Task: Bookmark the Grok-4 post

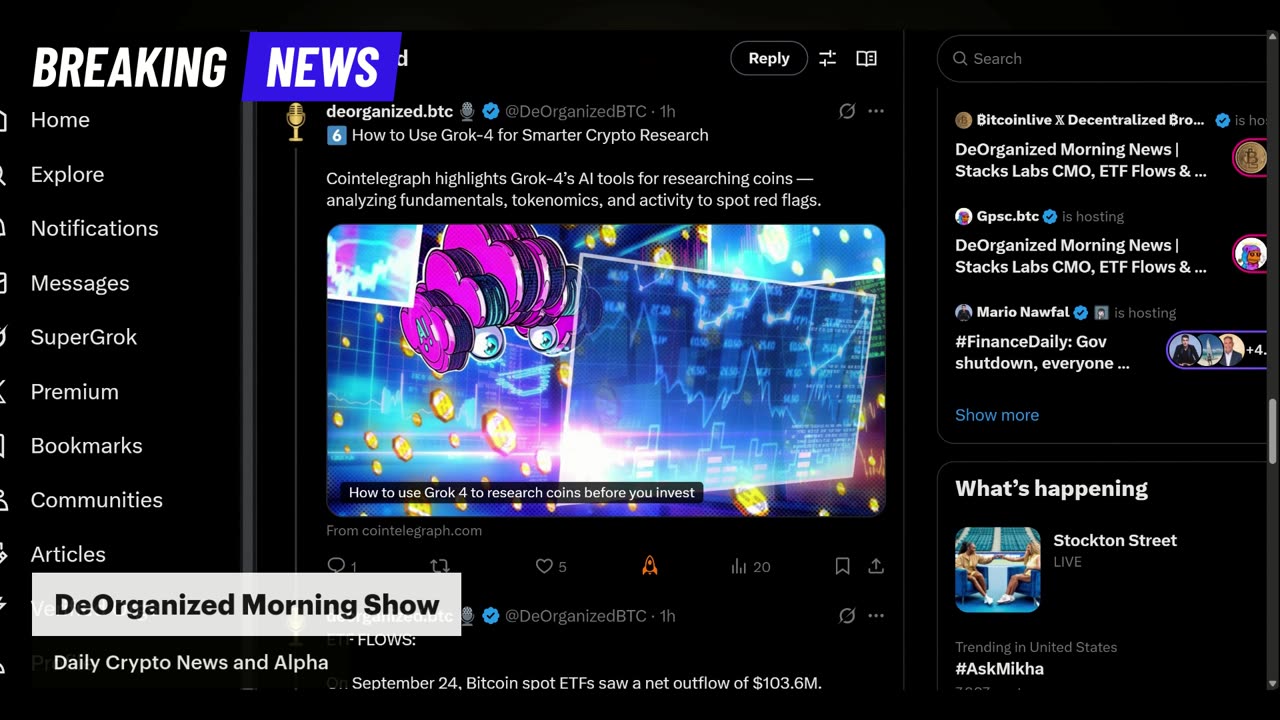Action: coord(842,566)
